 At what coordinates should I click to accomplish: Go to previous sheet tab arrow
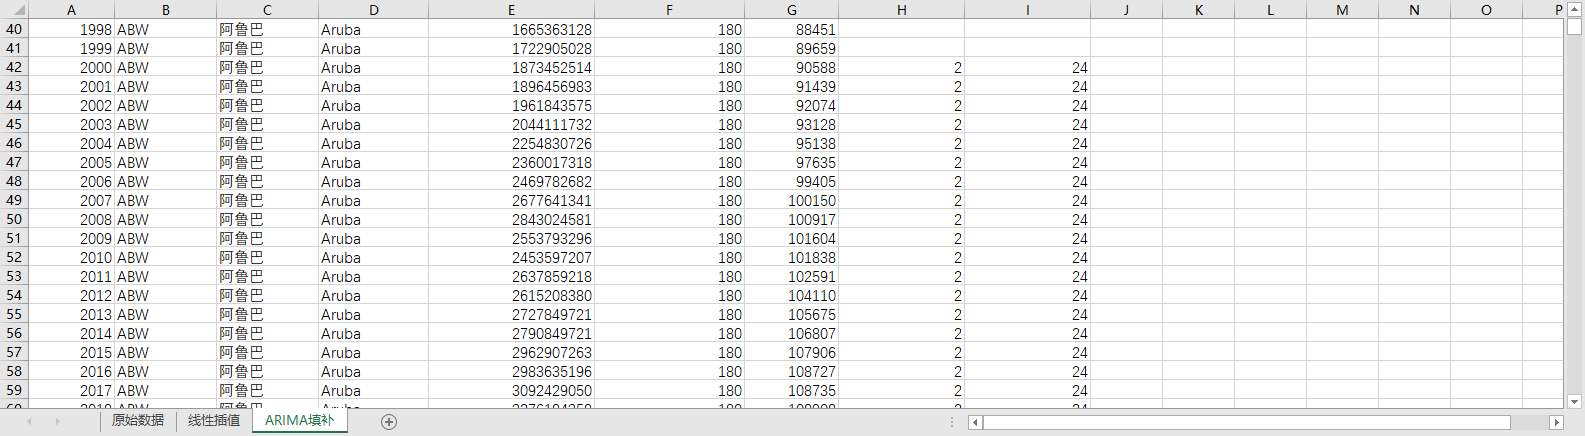click(29, 422)
